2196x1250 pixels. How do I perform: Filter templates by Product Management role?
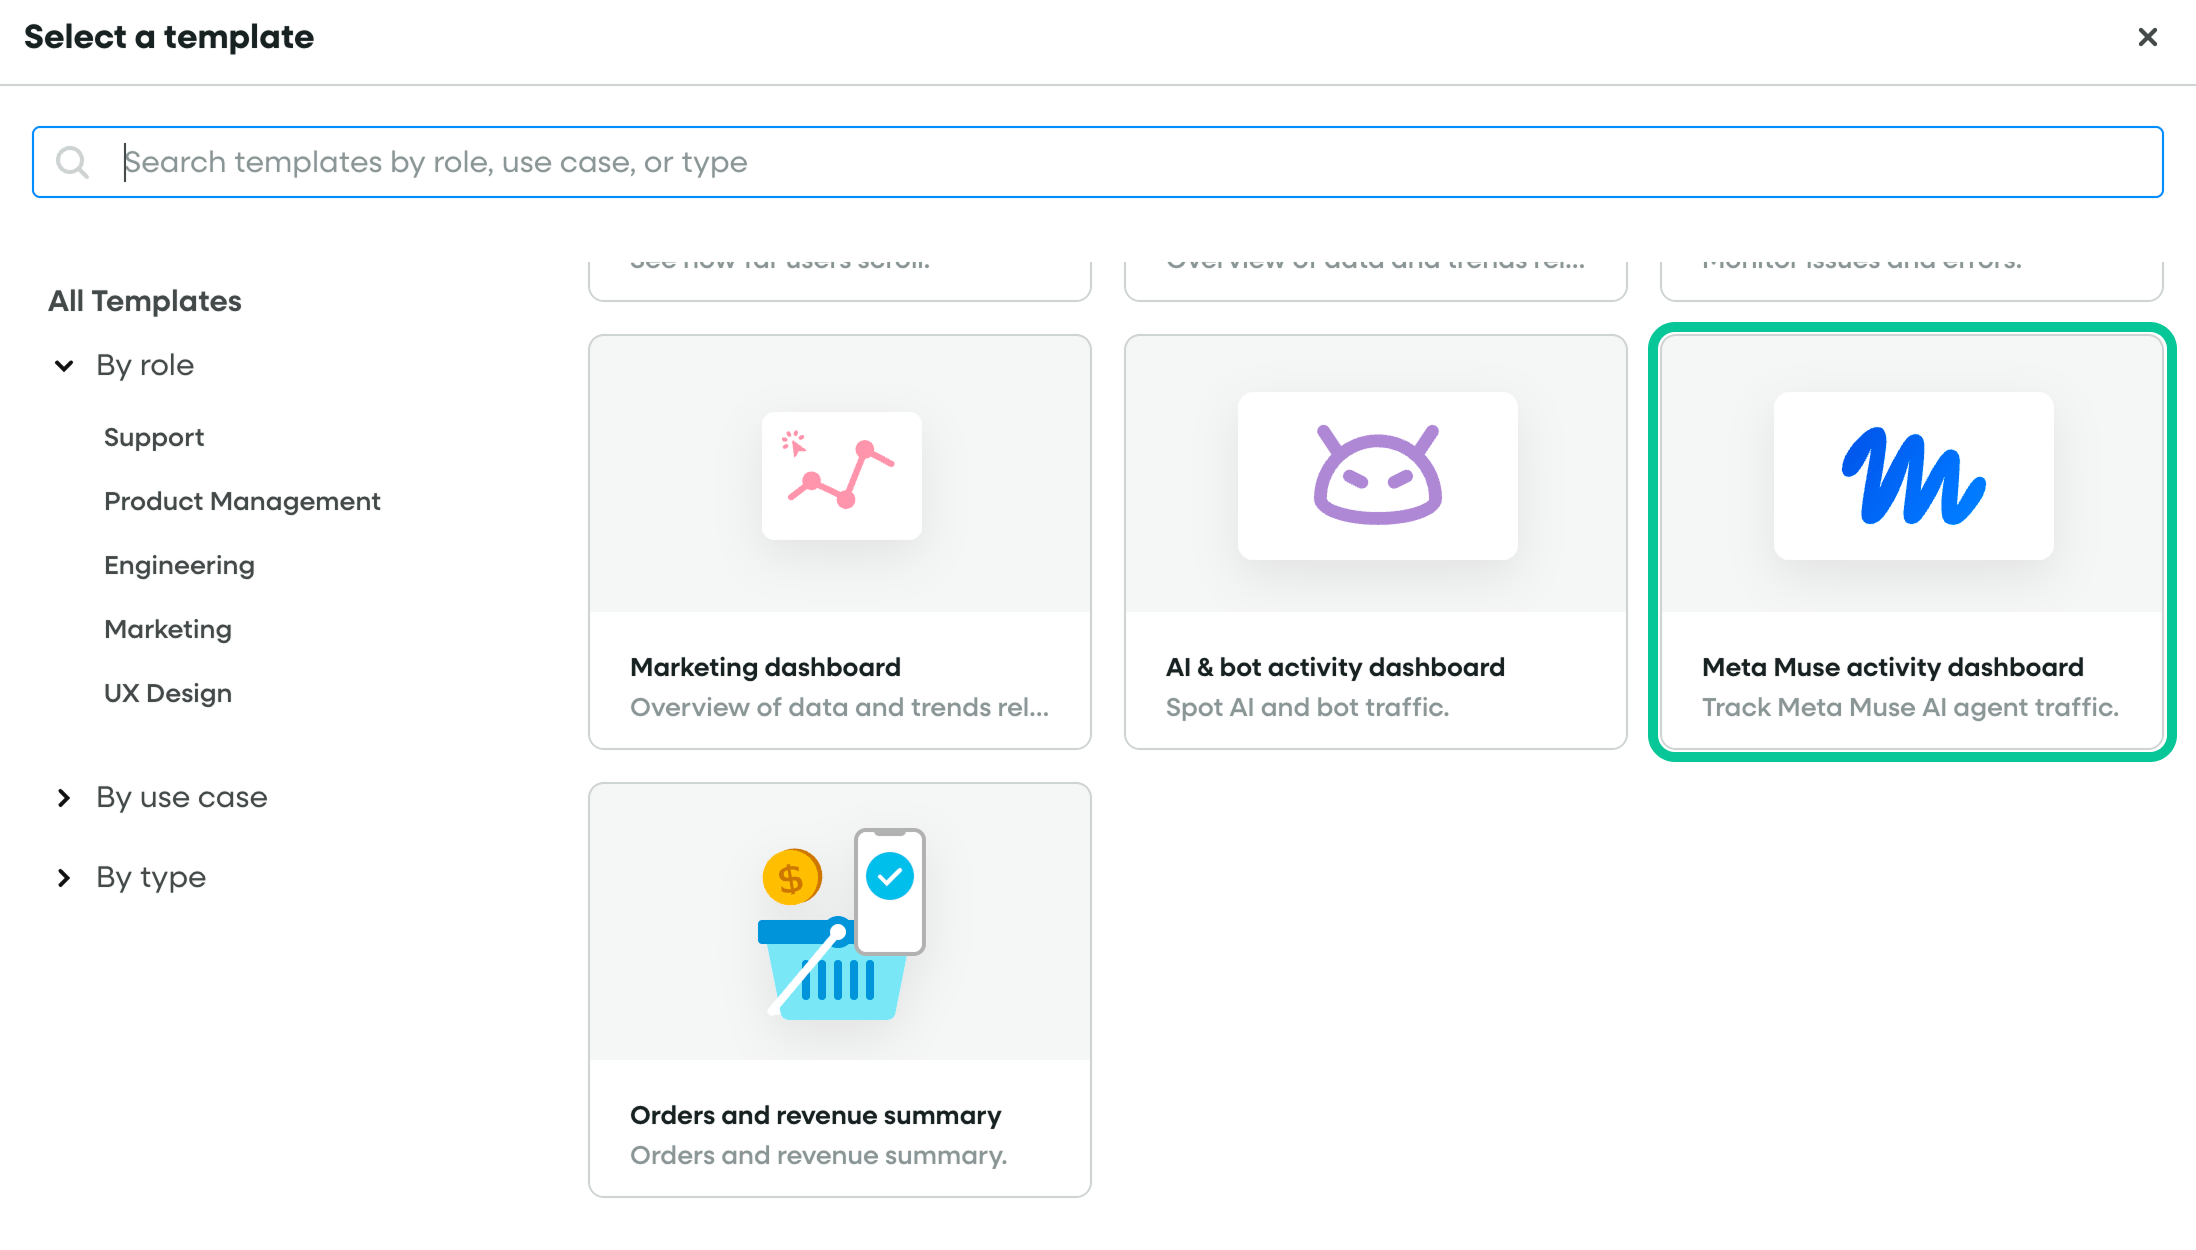point(242,502)
